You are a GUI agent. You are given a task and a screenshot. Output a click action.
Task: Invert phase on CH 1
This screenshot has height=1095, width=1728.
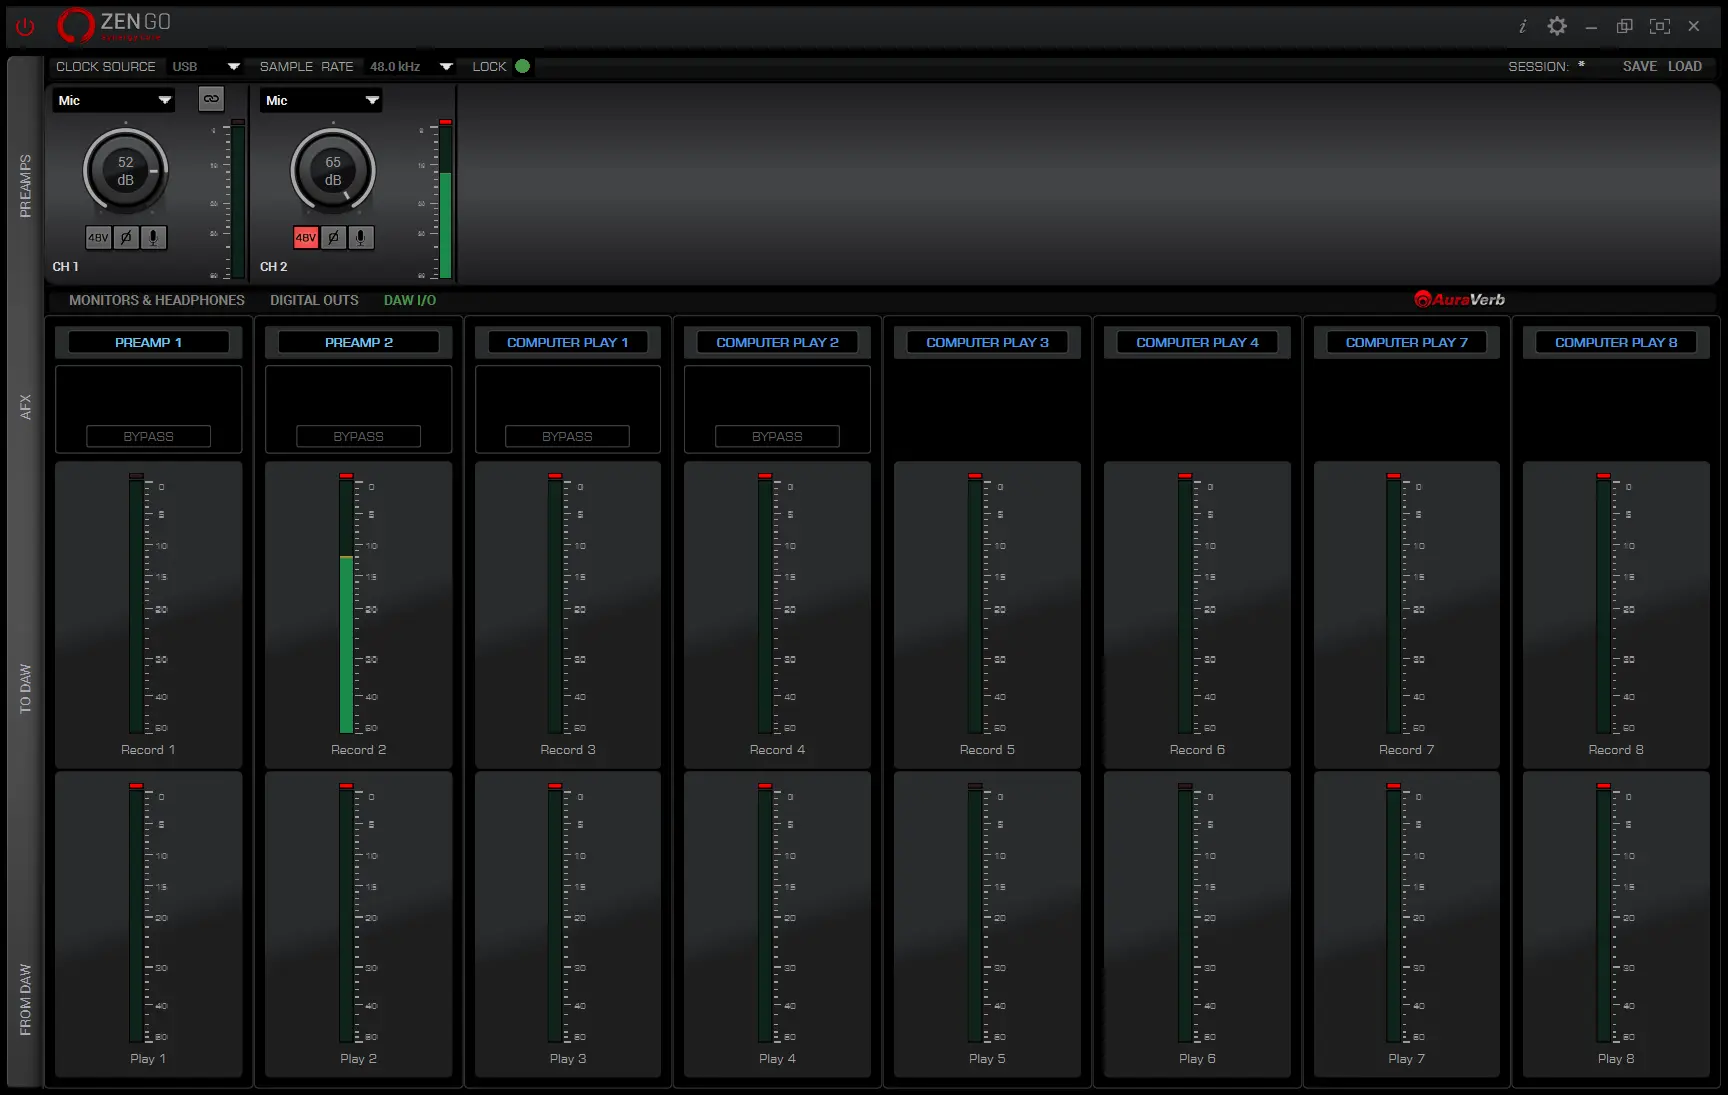point(126,238)
